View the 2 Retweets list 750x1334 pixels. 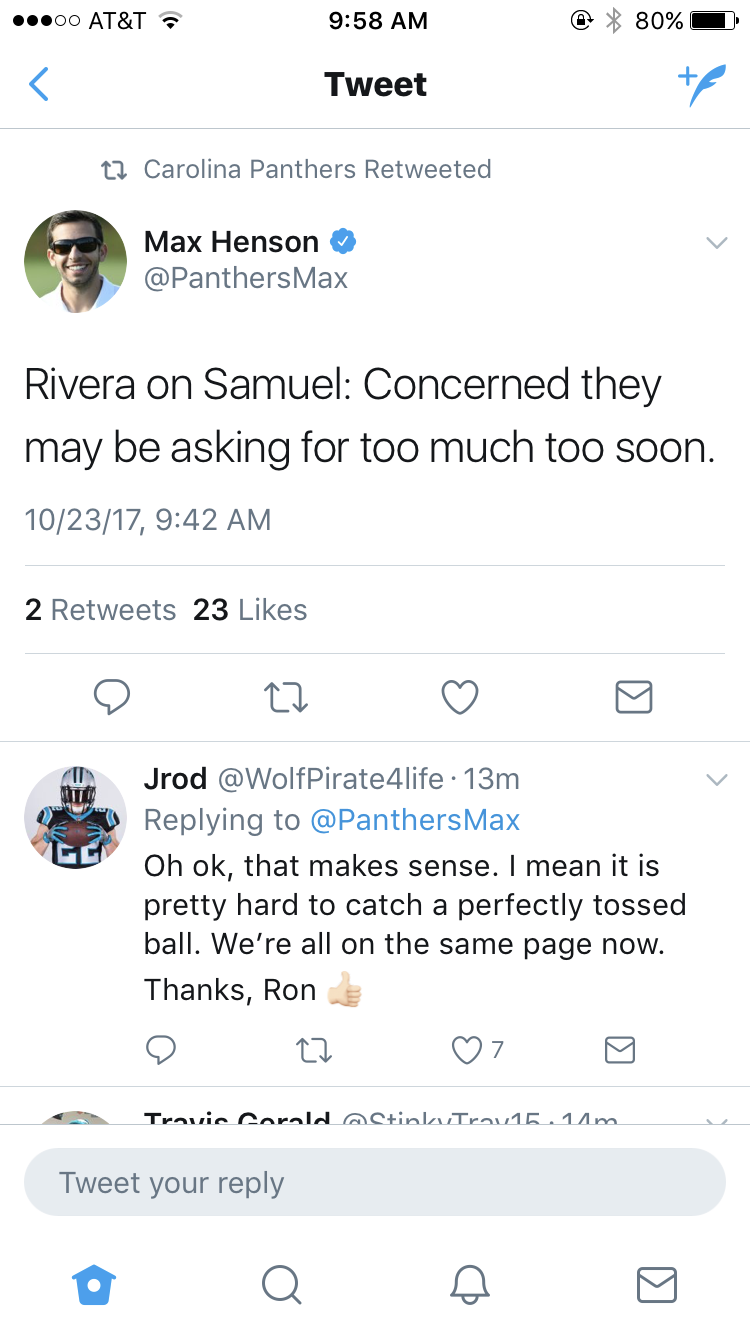(100, 610)
